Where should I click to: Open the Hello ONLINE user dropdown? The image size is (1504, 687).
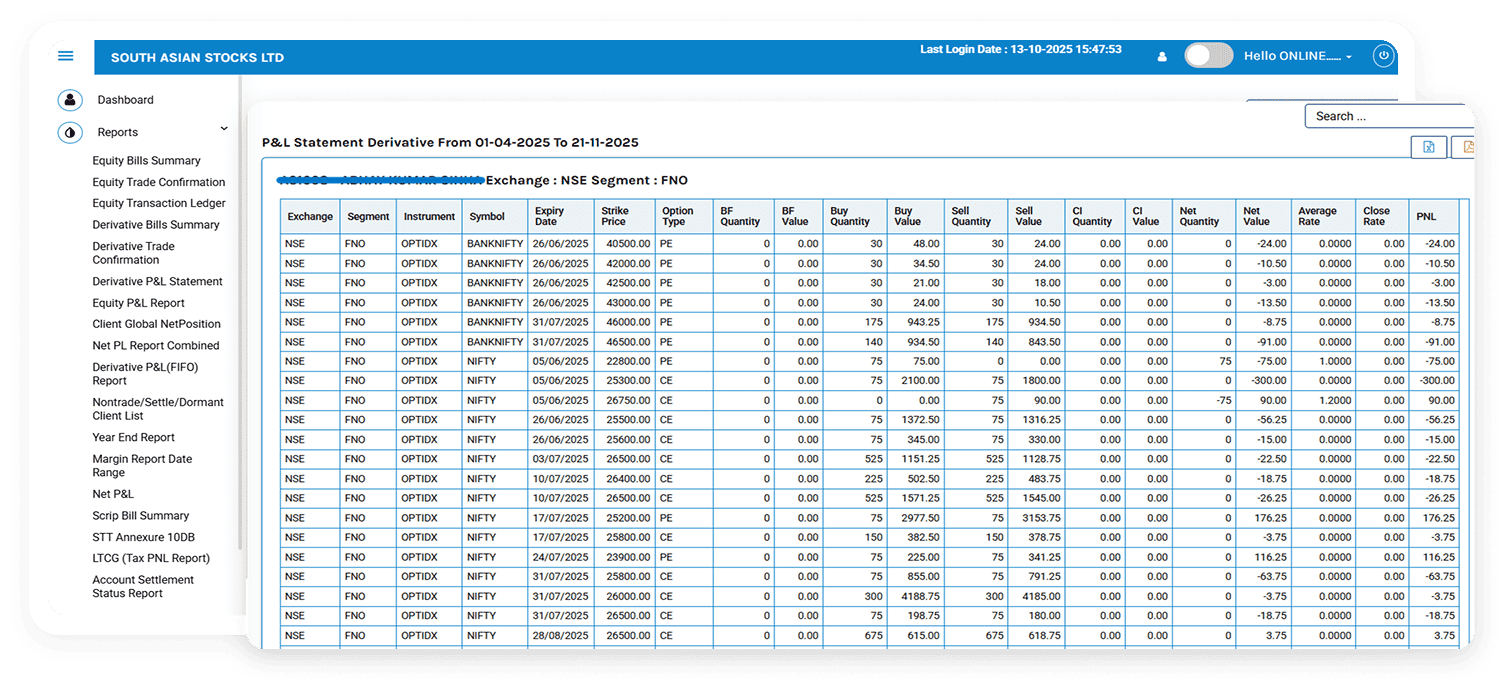pos(1297,57)
